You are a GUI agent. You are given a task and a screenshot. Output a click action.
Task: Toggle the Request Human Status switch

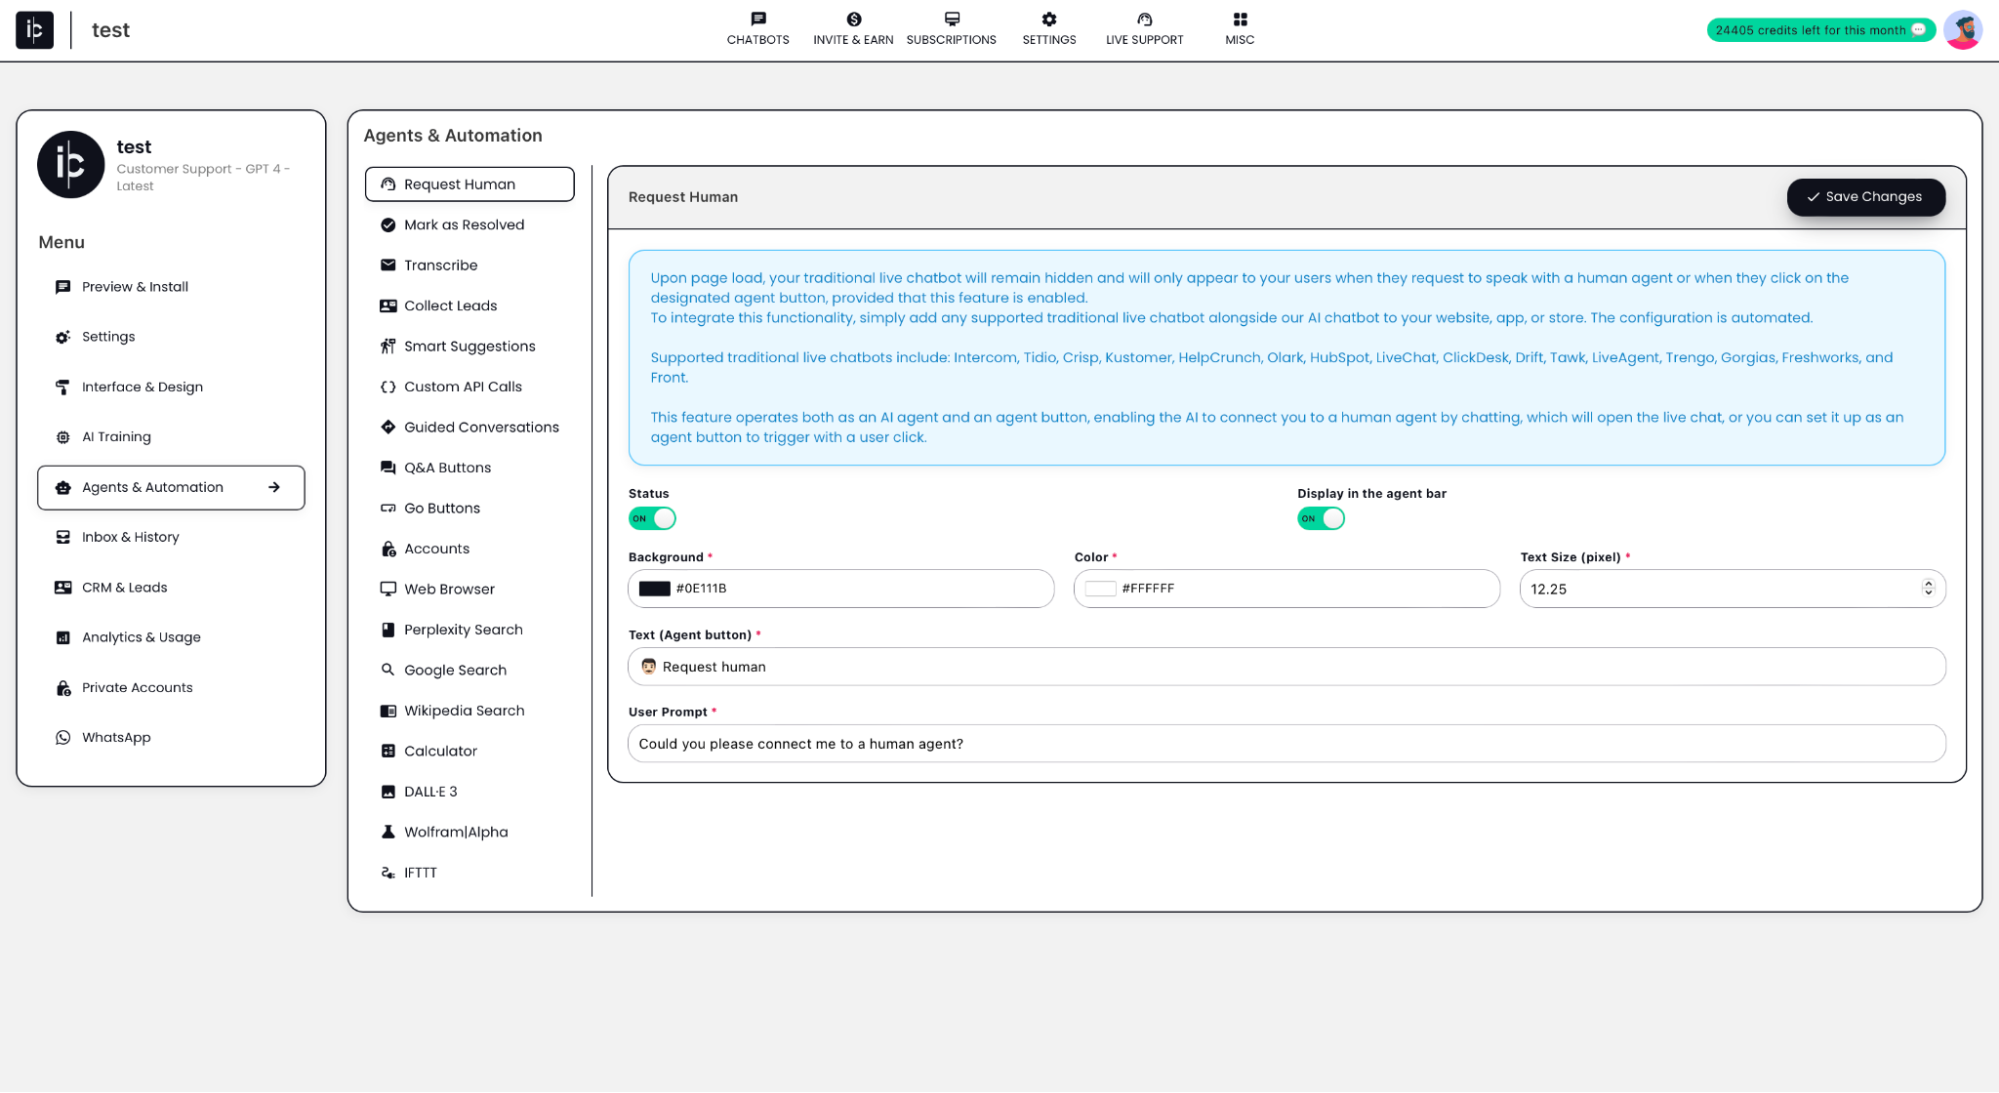pos(652,518)
